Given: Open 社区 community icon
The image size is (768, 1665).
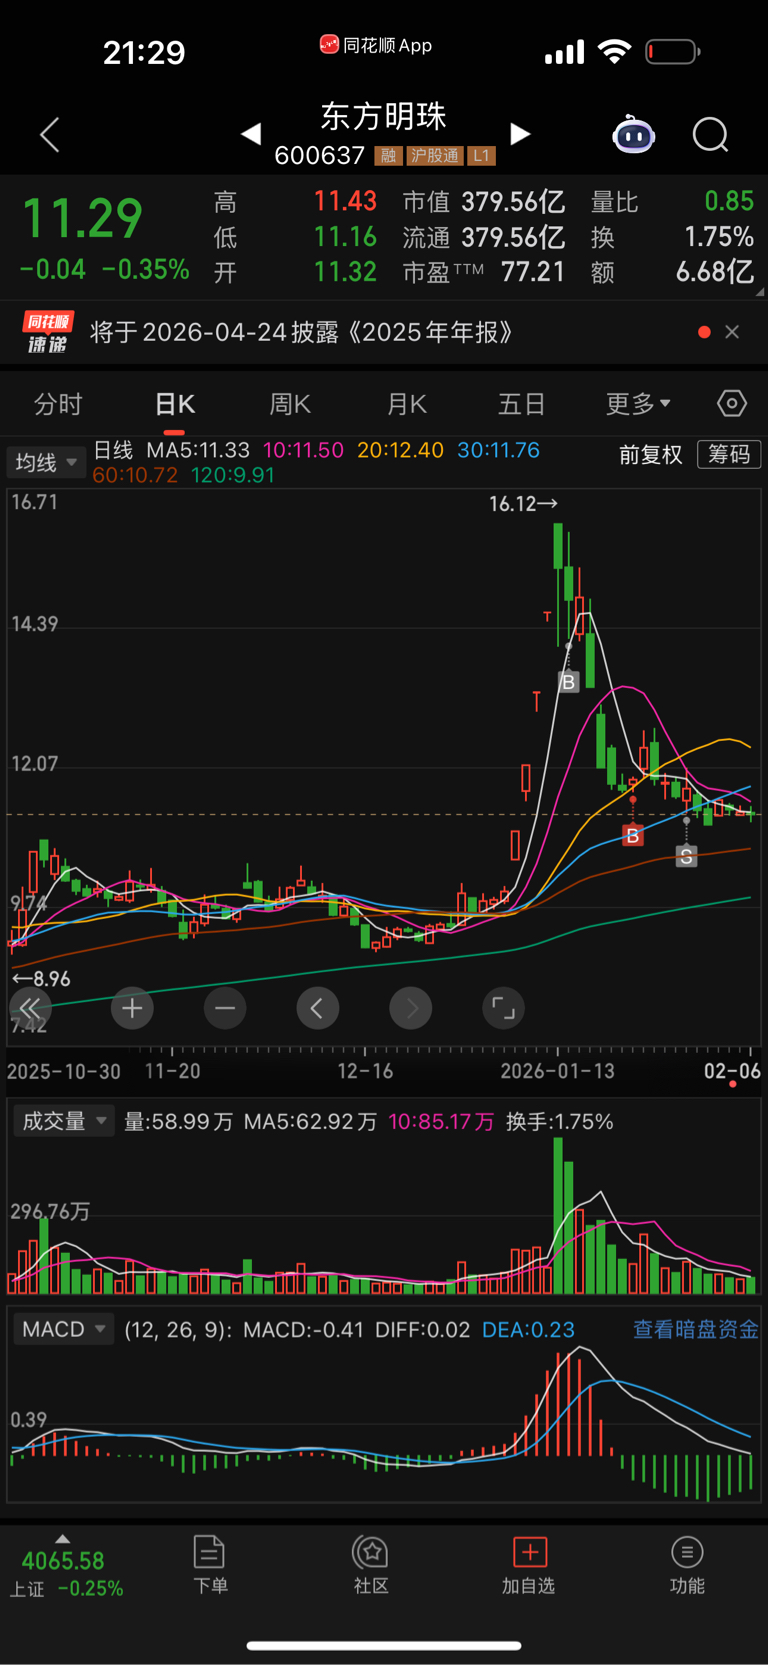Looking at the screenshot, I should (x=371, y=1565).
